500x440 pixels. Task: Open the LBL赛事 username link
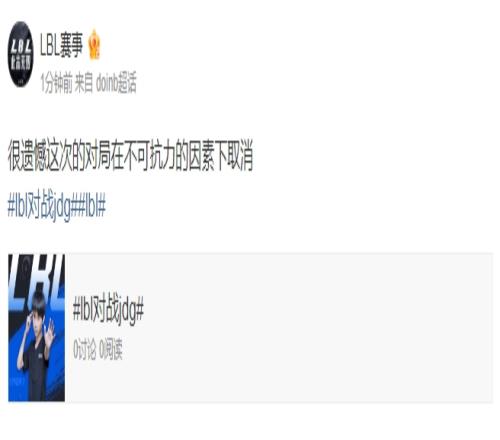coord(61,45)
